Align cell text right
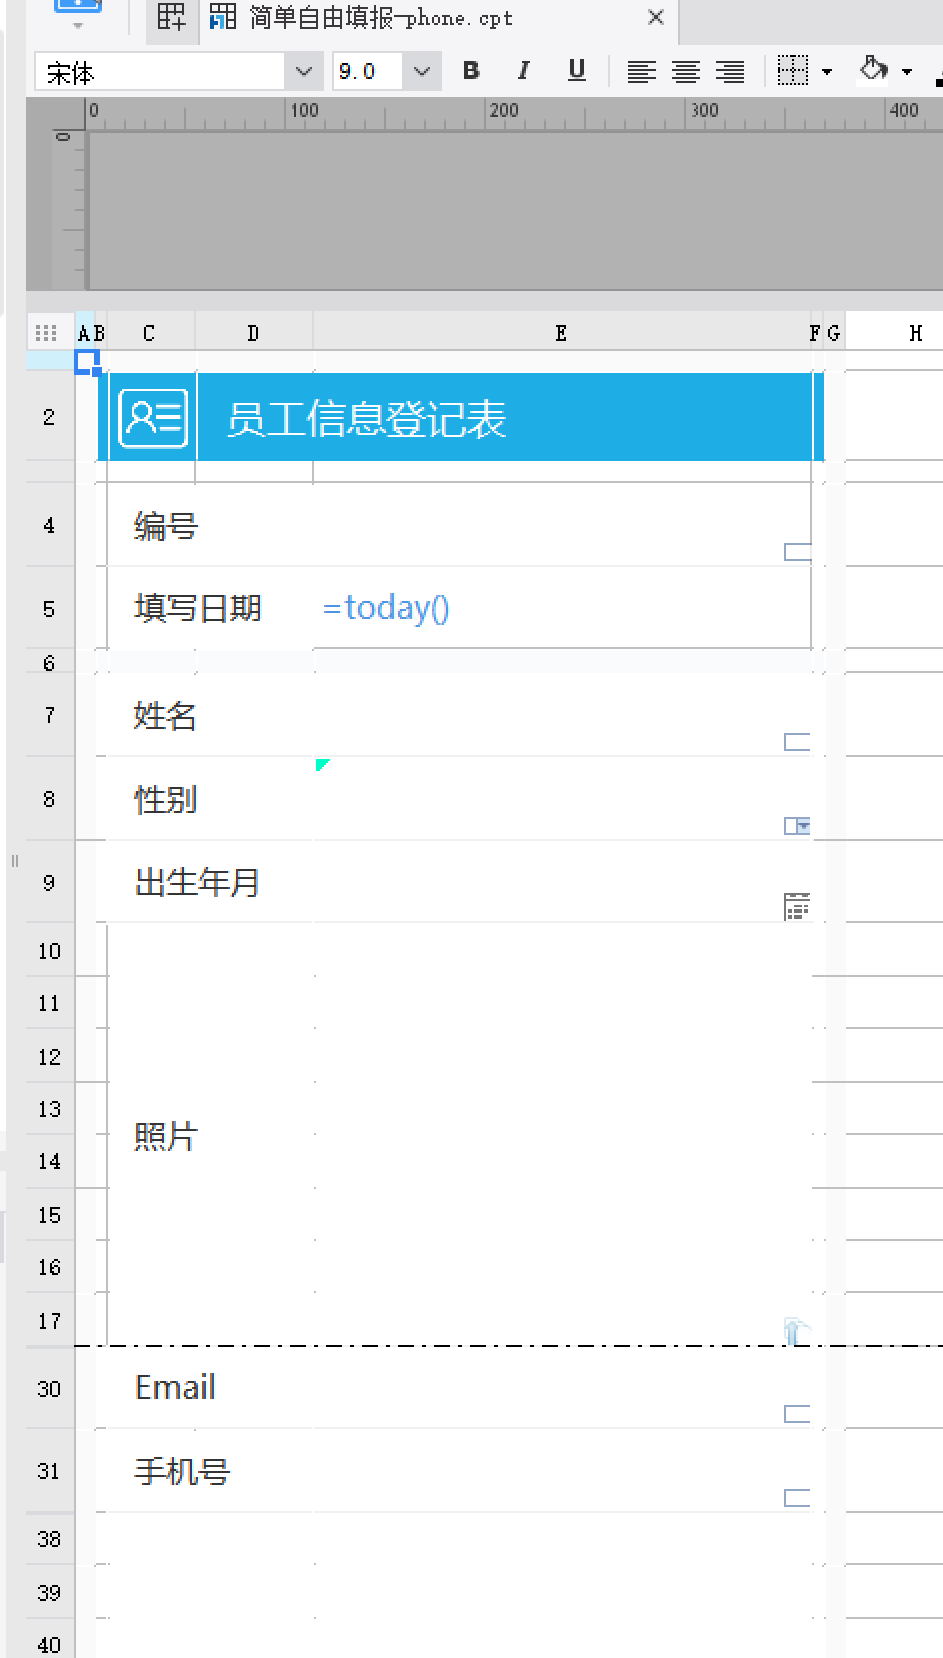This screenshot has width=943, height=1658. click(730, 71)
